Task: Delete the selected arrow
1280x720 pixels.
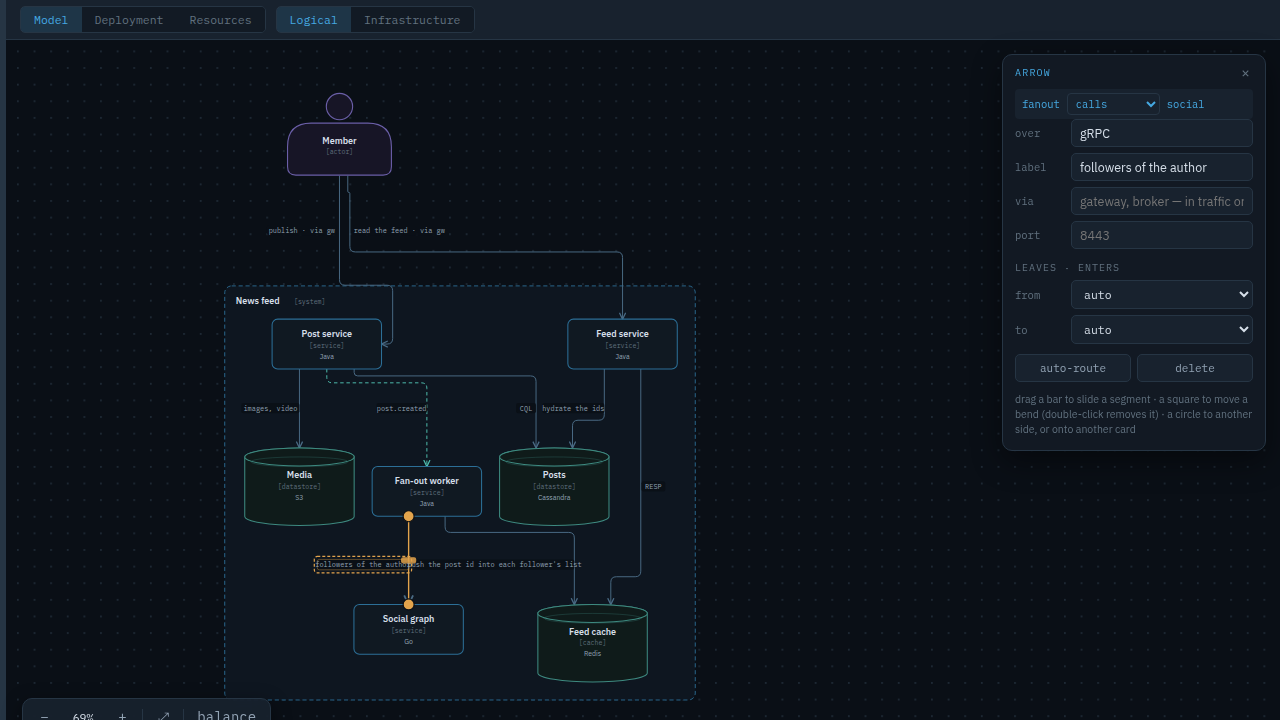Action: [1195, 368]
